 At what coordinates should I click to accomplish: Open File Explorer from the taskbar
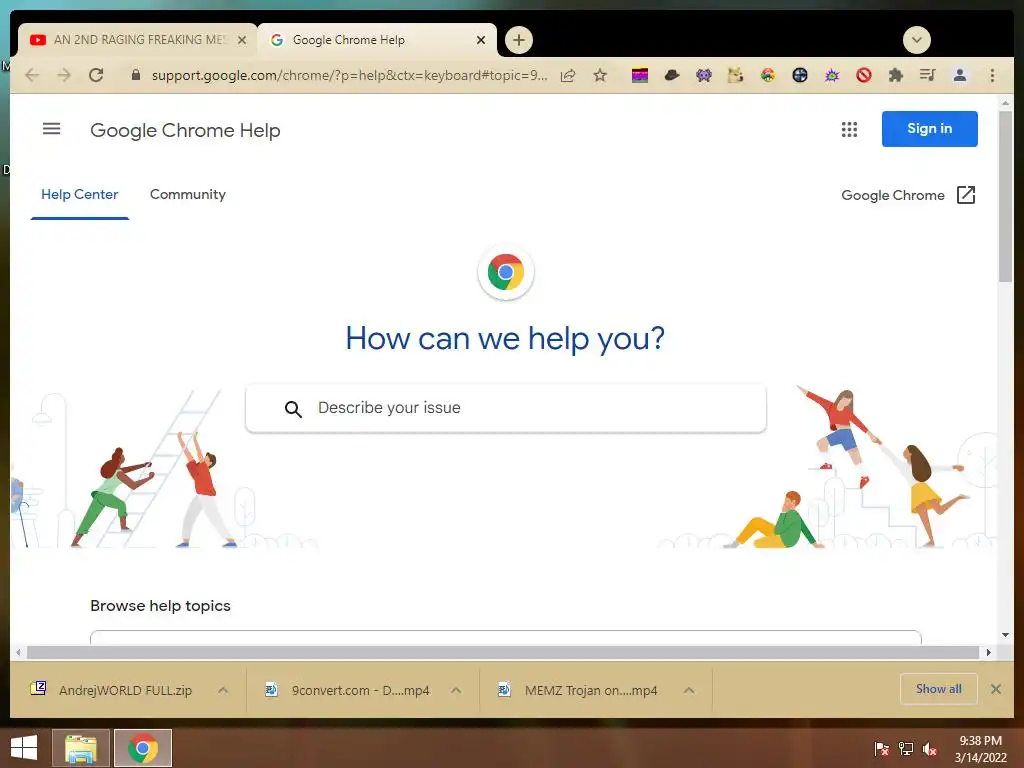pos(80,748)
